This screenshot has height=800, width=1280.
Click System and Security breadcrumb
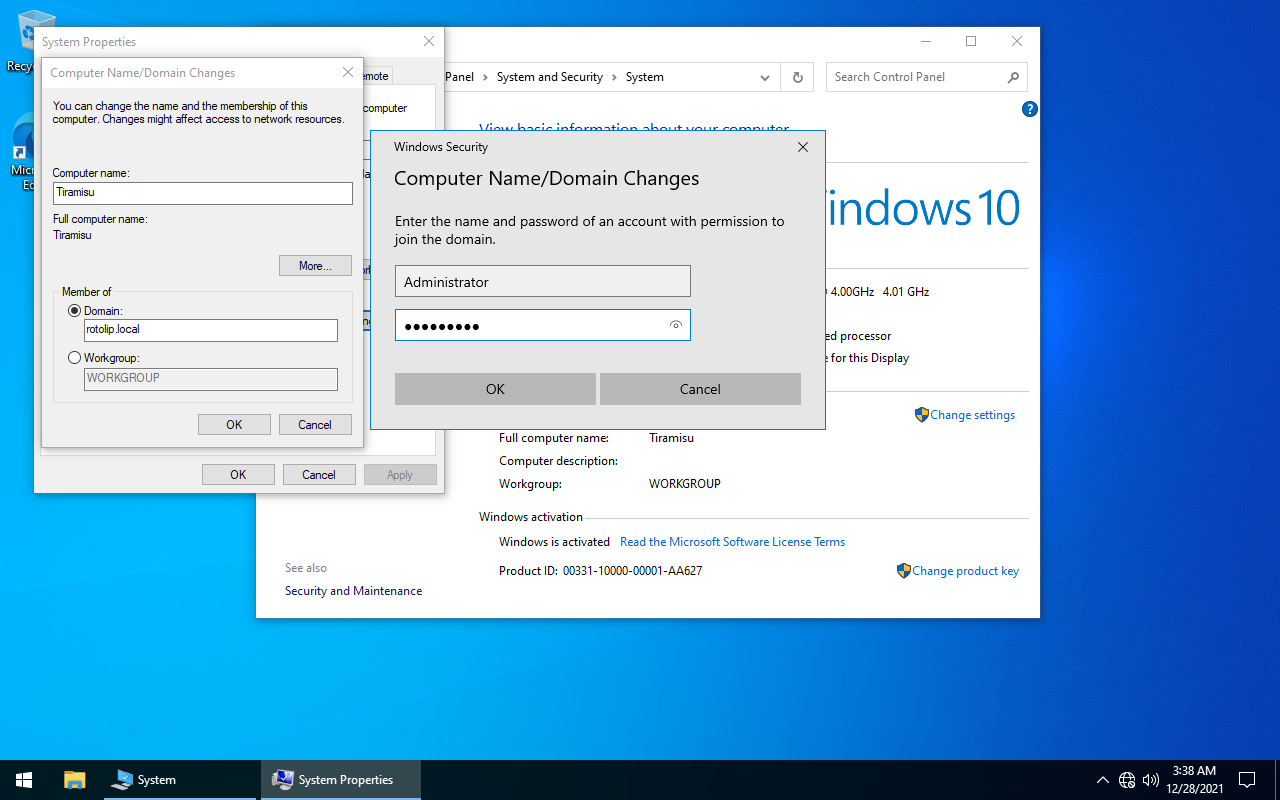[x=549, y=77]
